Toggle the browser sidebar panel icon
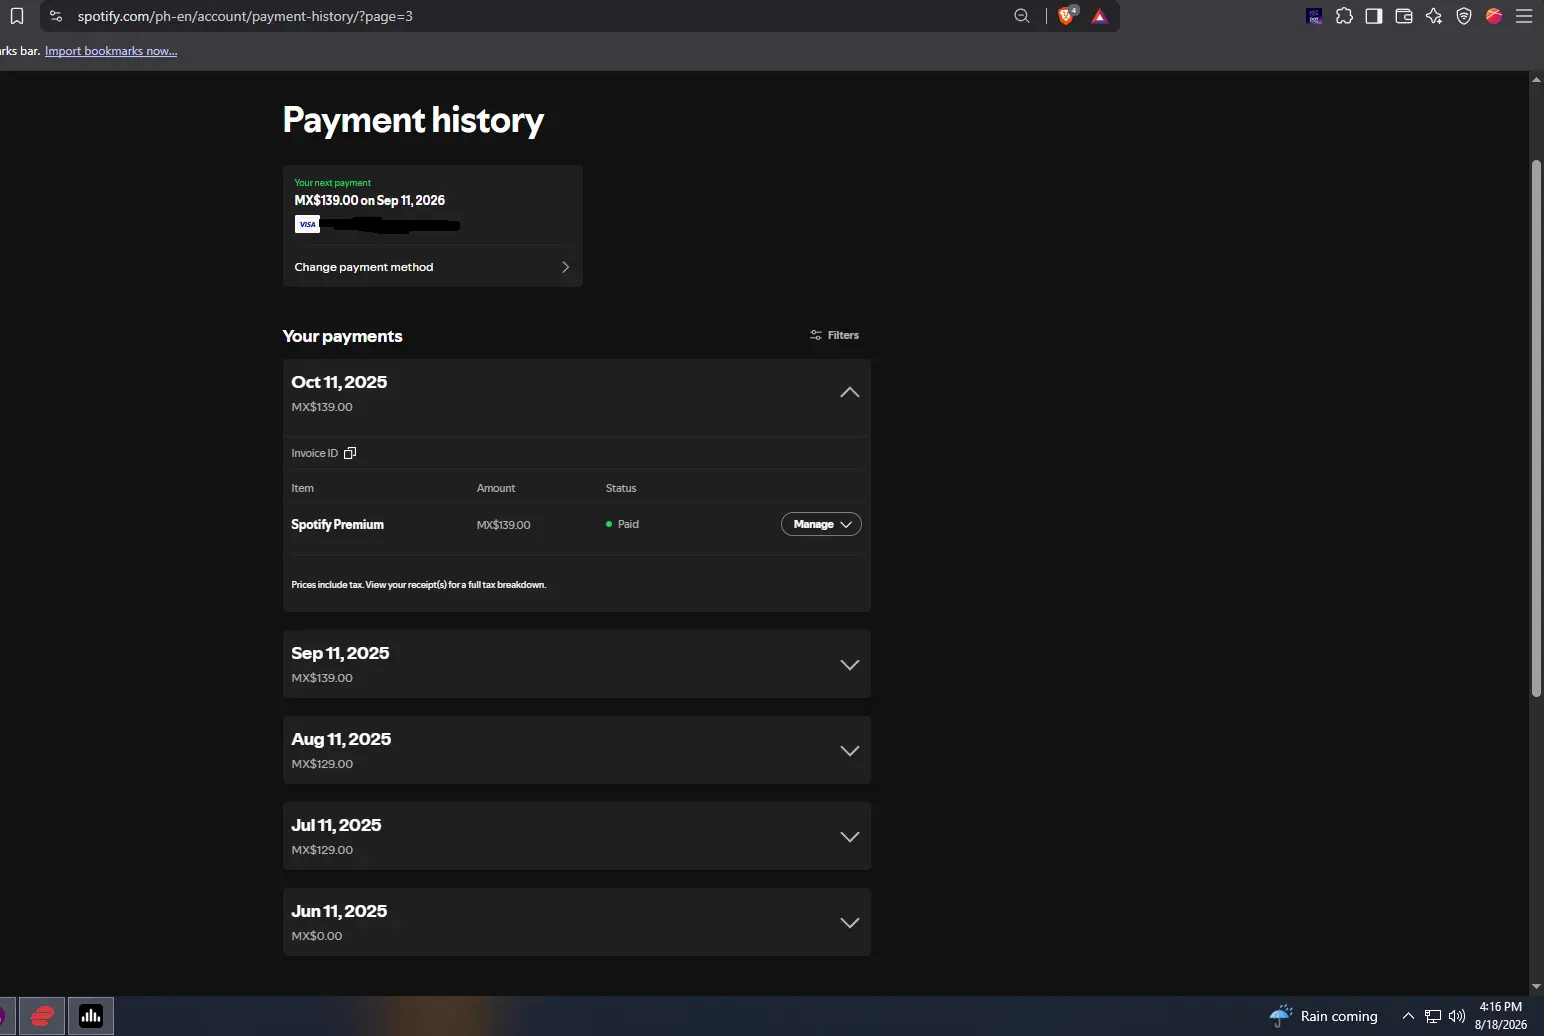Viewport: 1544px width, 1036px height. tap(1374, 16)
